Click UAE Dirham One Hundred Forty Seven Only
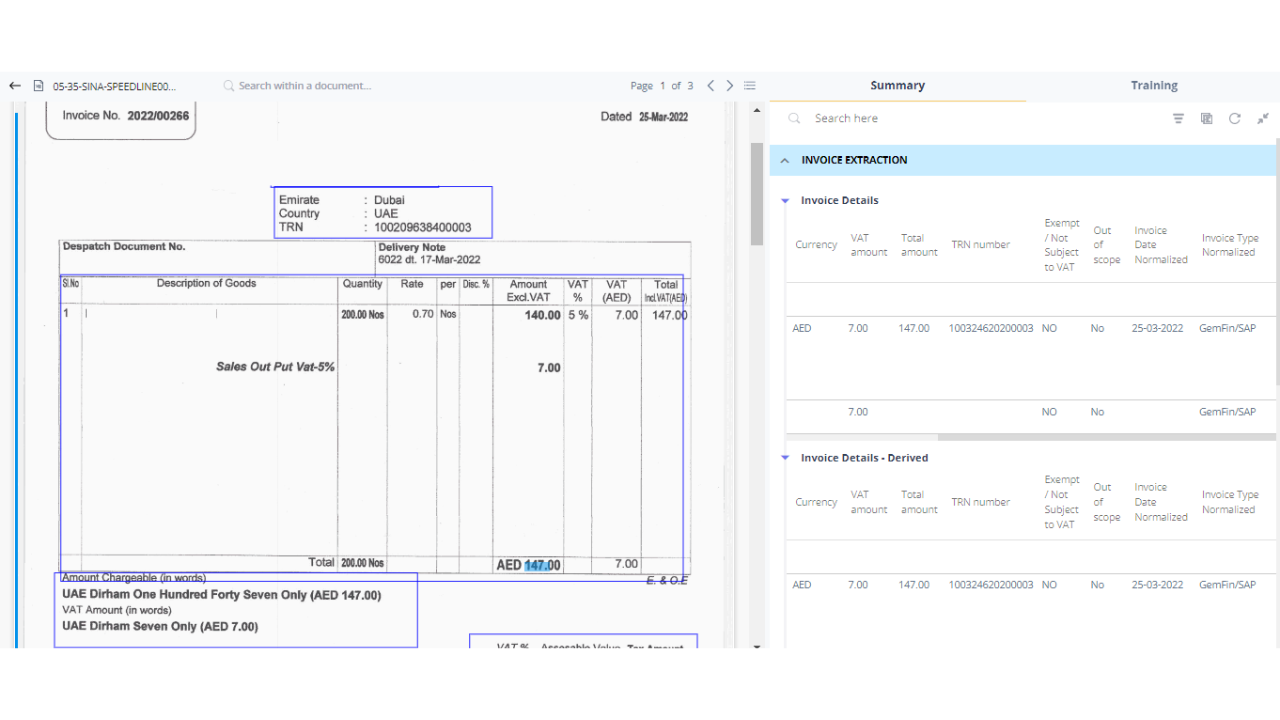1280x720 pixels. pyautogui.click(x=221, y=595)
